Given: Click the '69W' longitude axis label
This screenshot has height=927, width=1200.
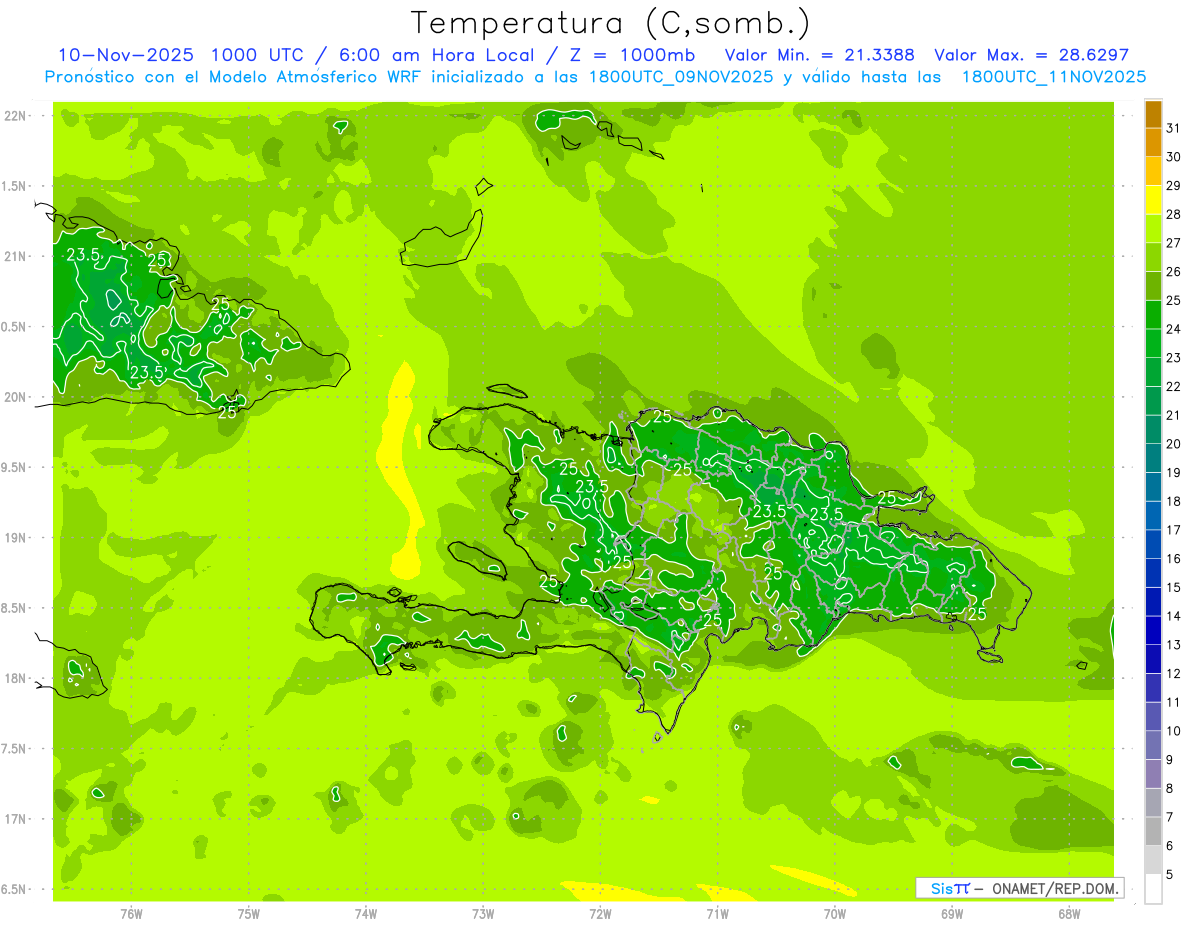Looking at the screenshot, I should 952,913.
